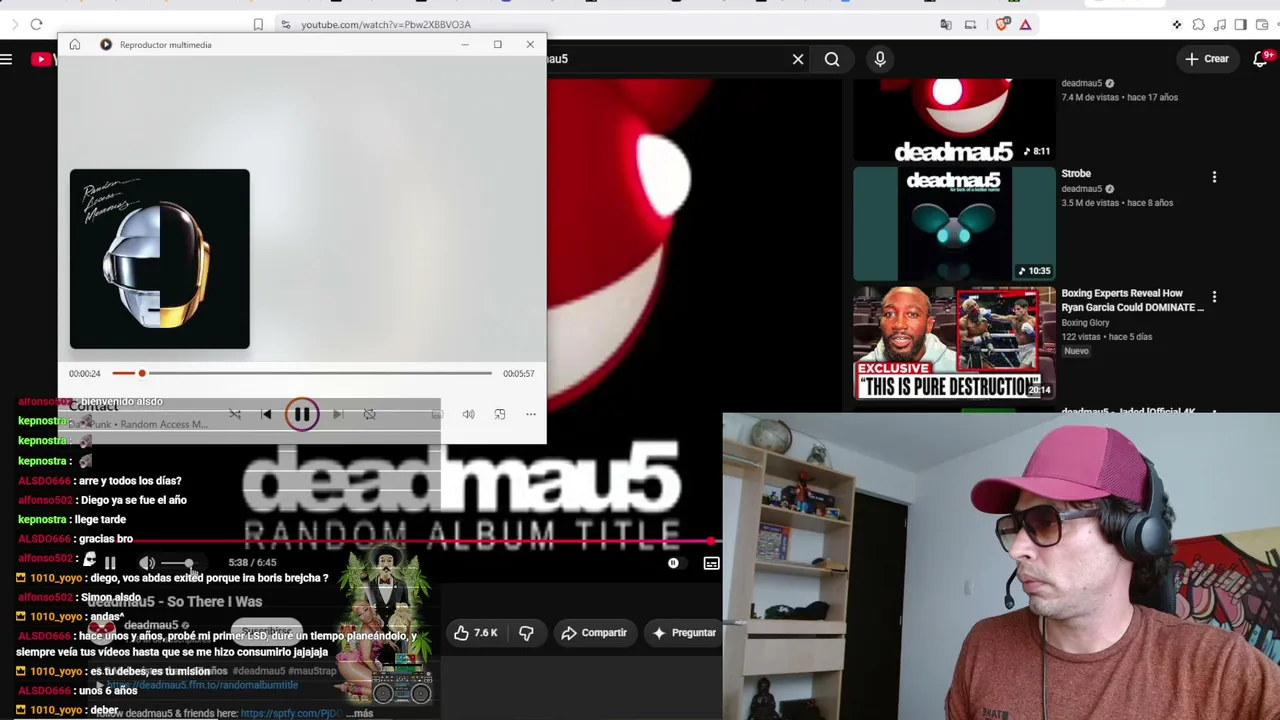This screenshot has width=1280, height=720.
Task: Click the video title 'deadmau5 - So There I Was'
Action: point(175,601)
